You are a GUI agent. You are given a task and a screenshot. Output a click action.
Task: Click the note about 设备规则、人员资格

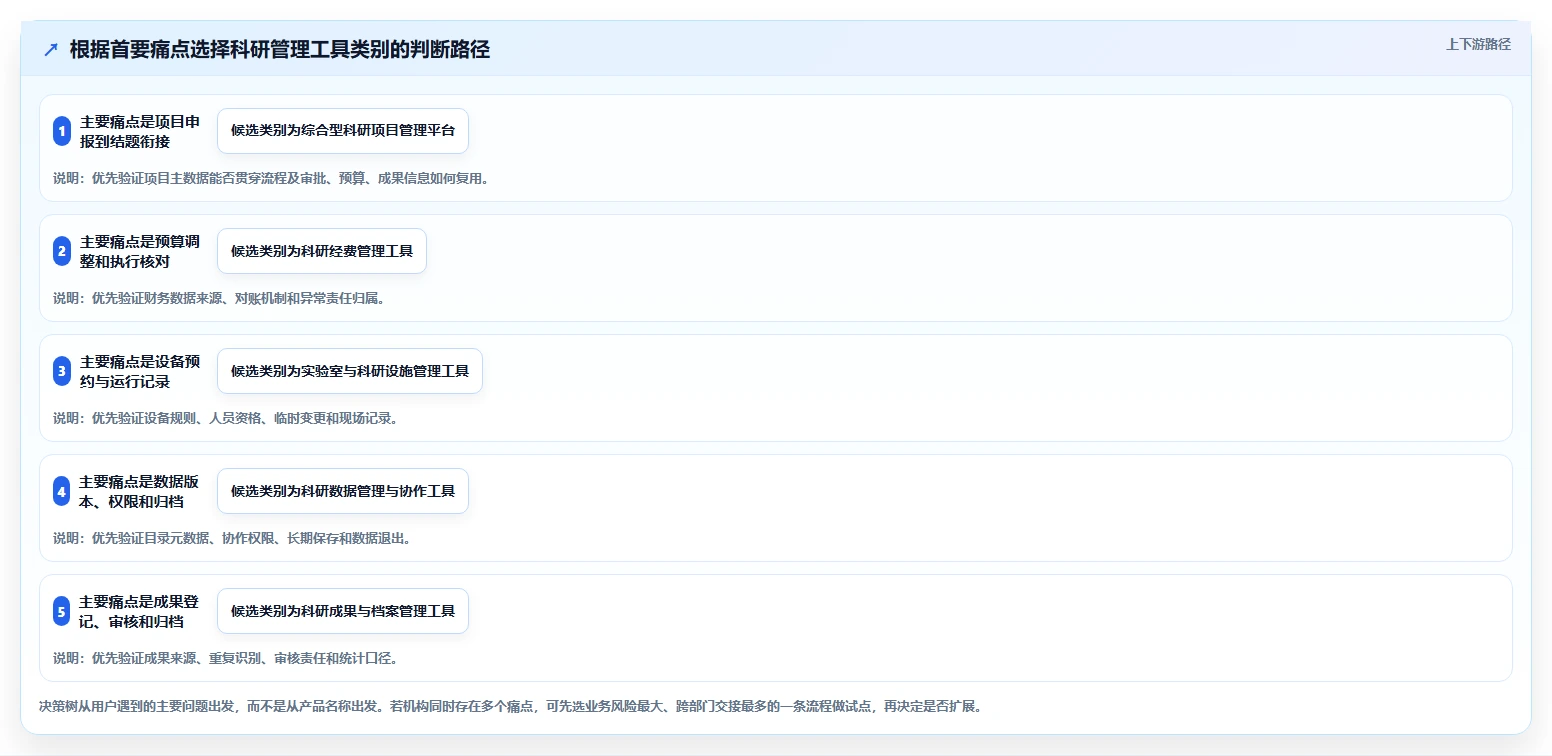click(x=226, y=418)
